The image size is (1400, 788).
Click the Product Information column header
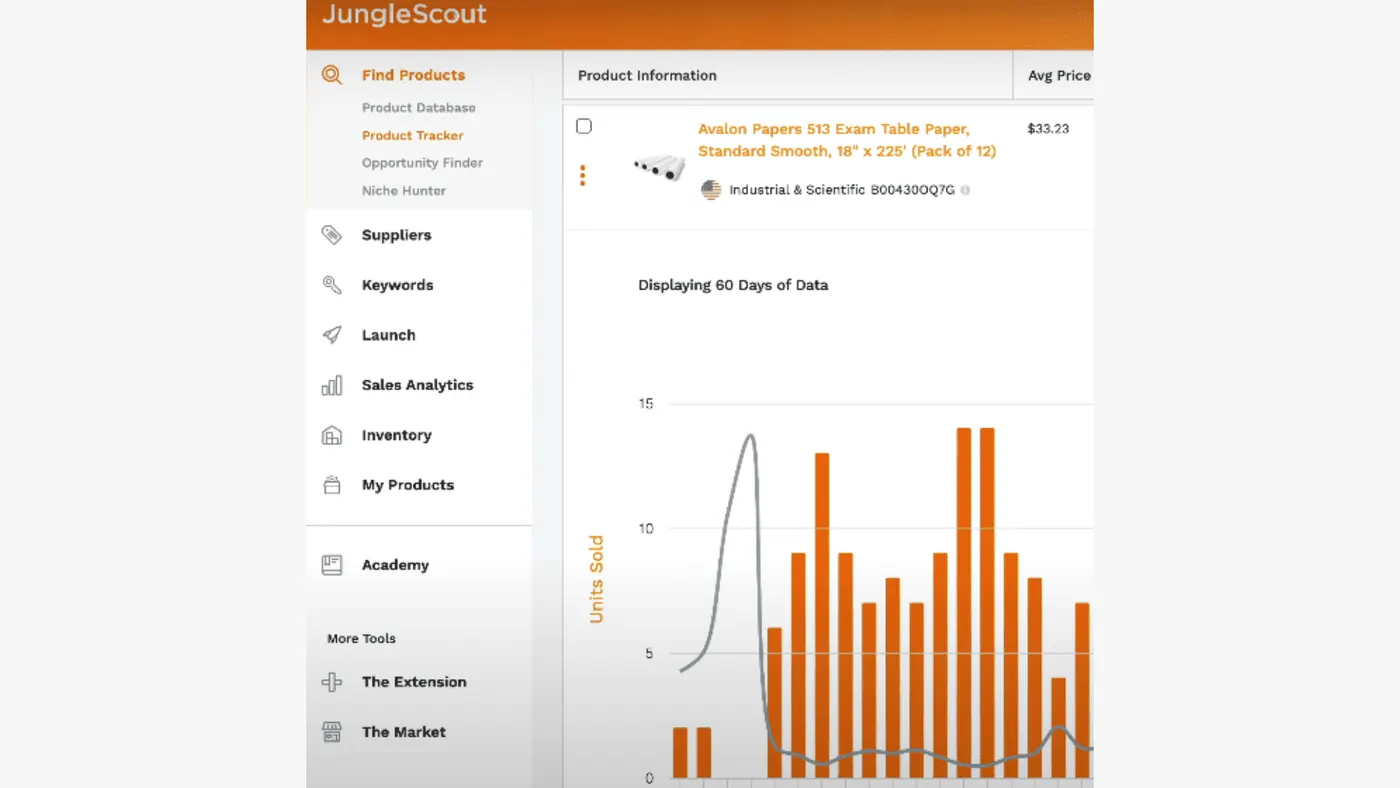[x=647, y=75]
